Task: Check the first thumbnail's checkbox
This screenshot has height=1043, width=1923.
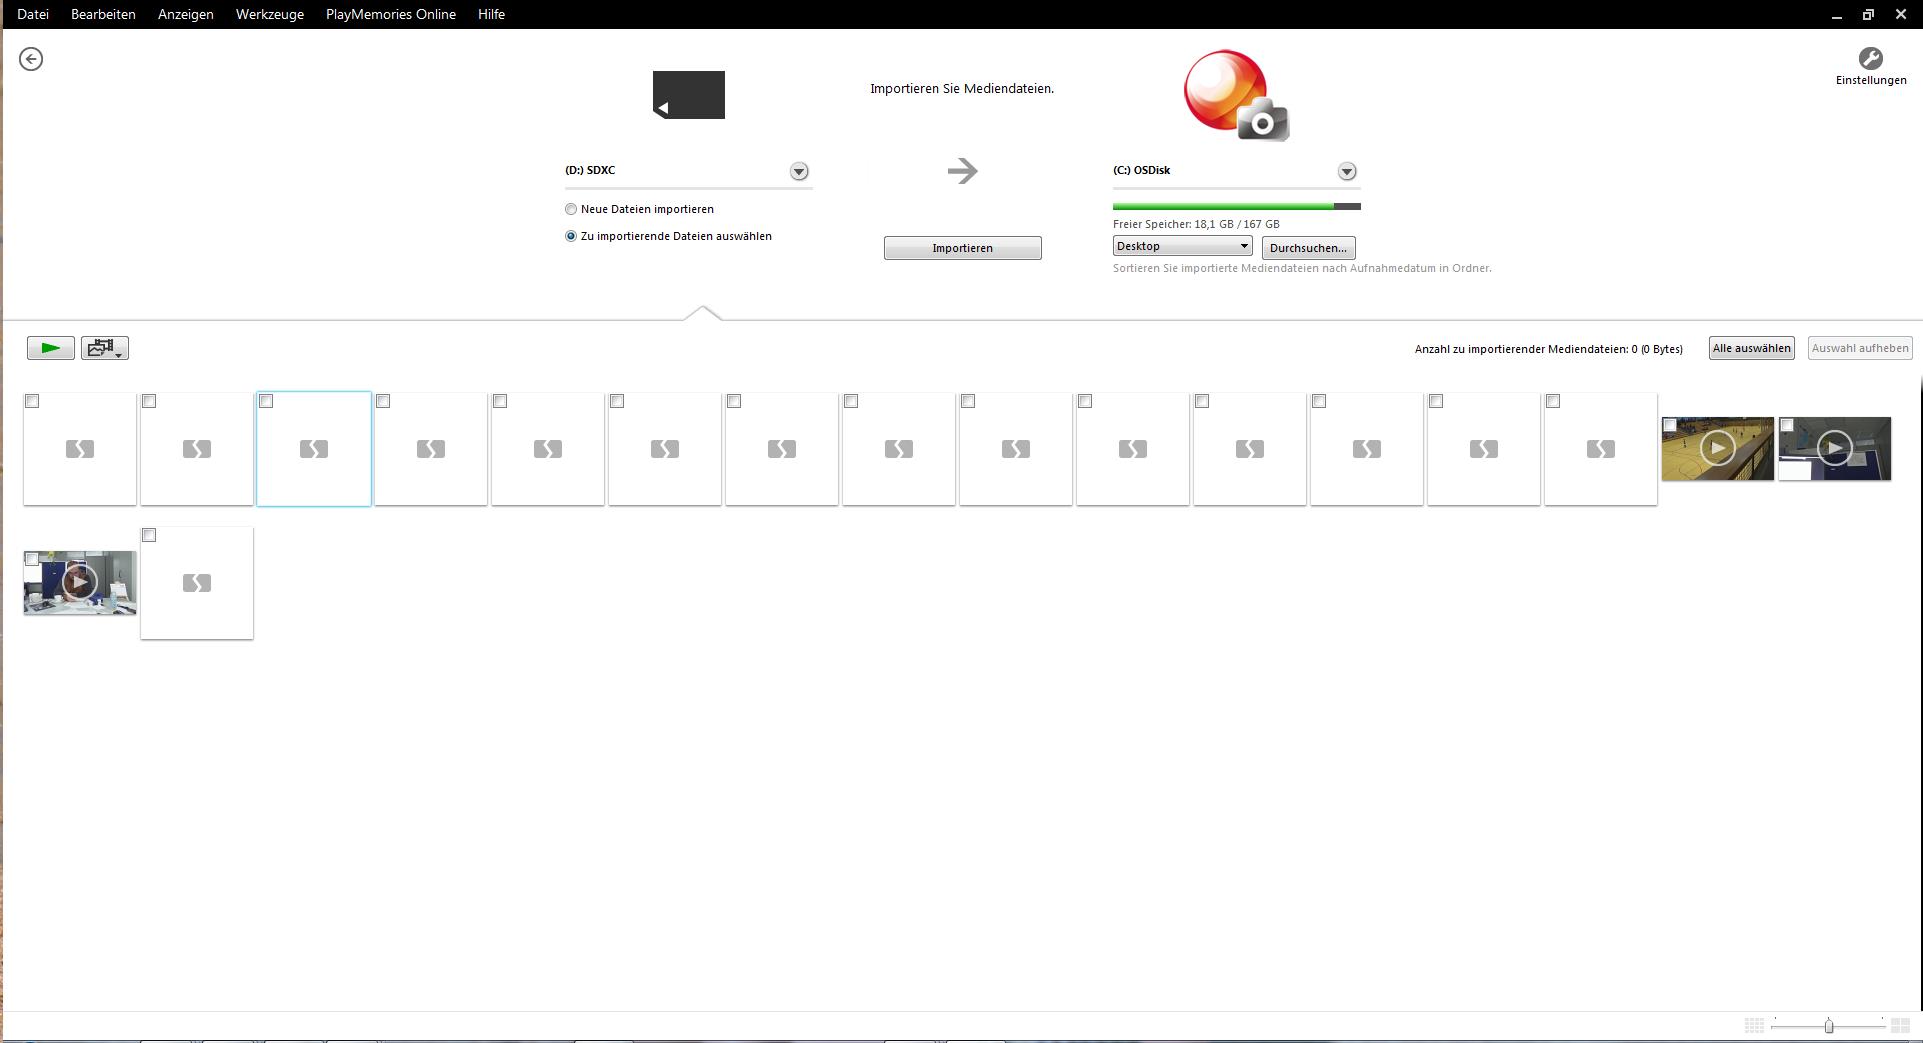Action: click(32, 401)
